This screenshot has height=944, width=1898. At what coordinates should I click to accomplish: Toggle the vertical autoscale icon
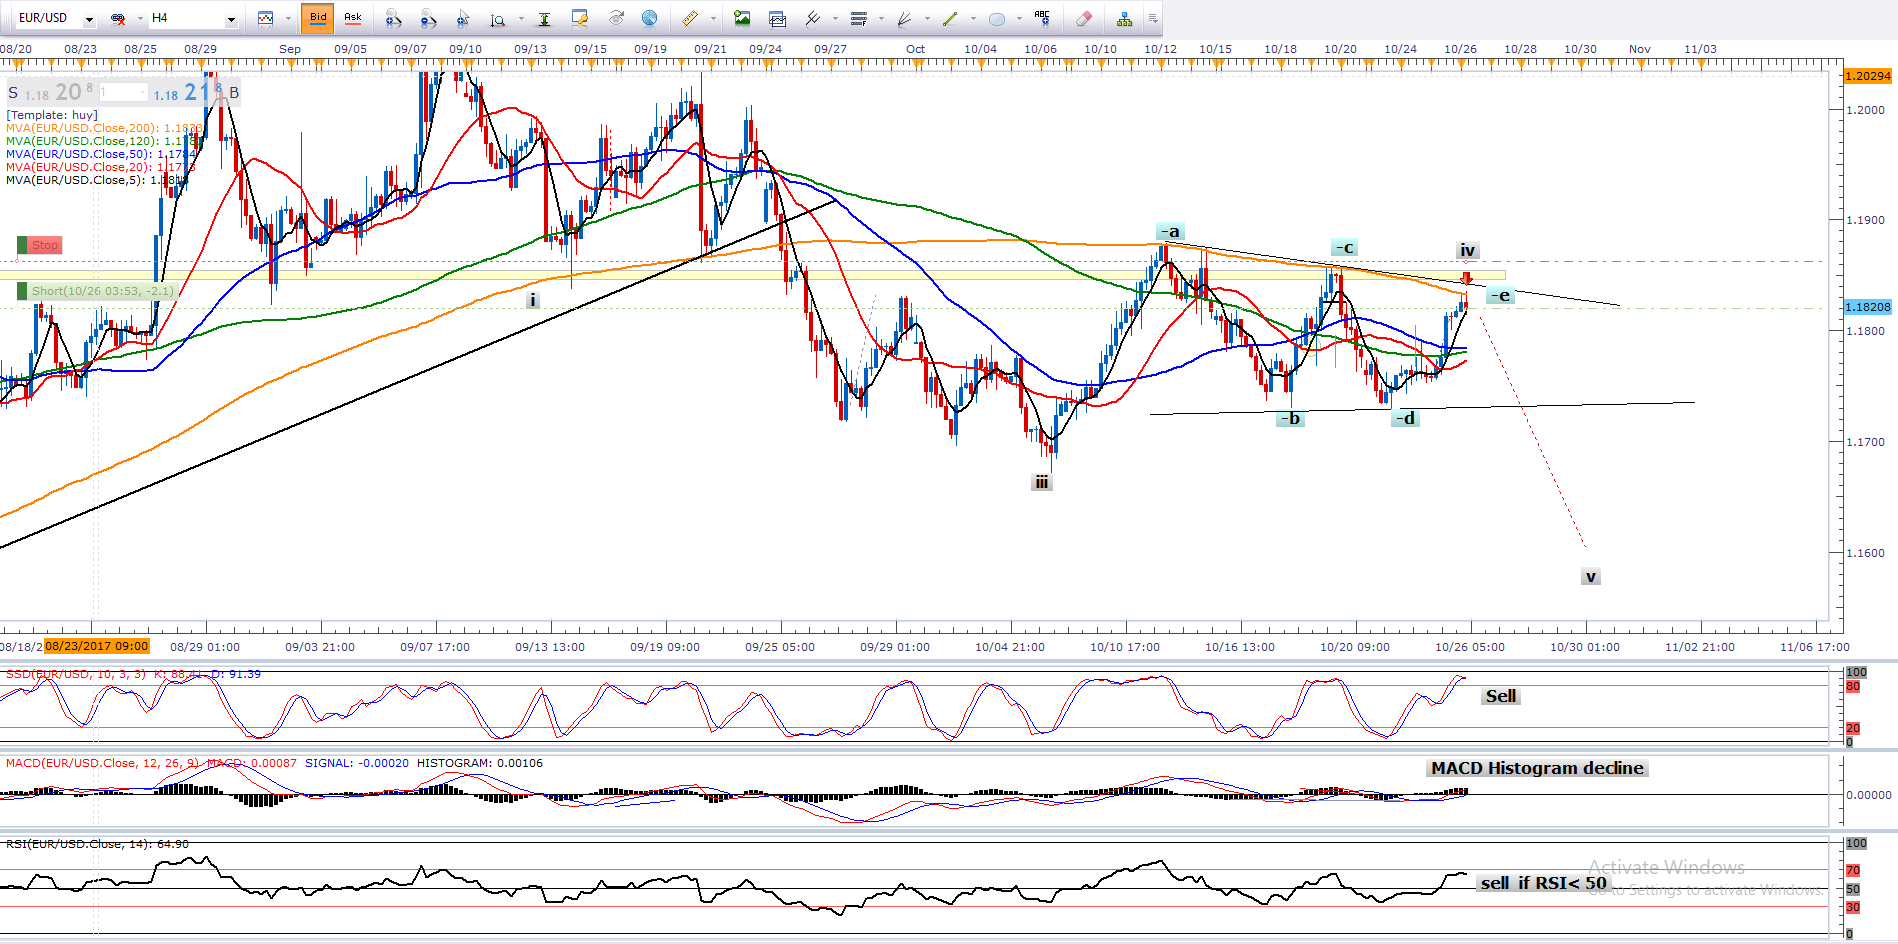[x=544, y=18]
